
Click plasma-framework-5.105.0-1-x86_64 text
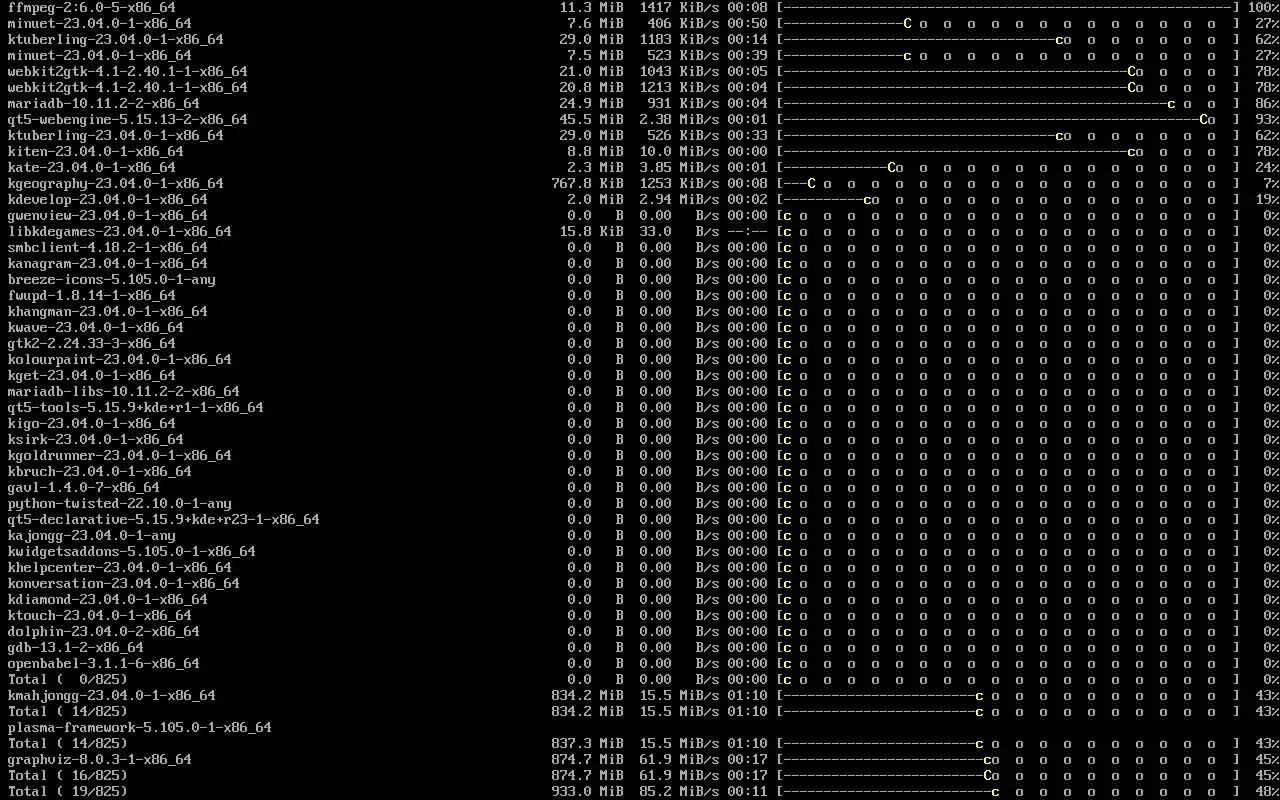pyautogui.click(x=139, y=727)
